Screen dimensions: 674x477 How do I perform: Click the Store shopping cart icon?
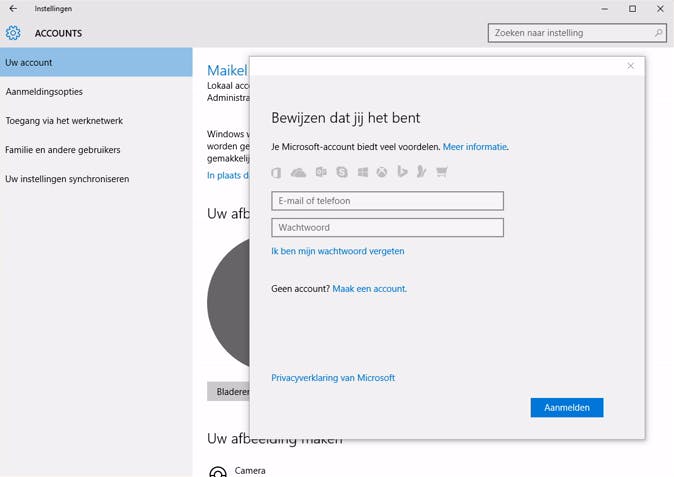point(441,172)
